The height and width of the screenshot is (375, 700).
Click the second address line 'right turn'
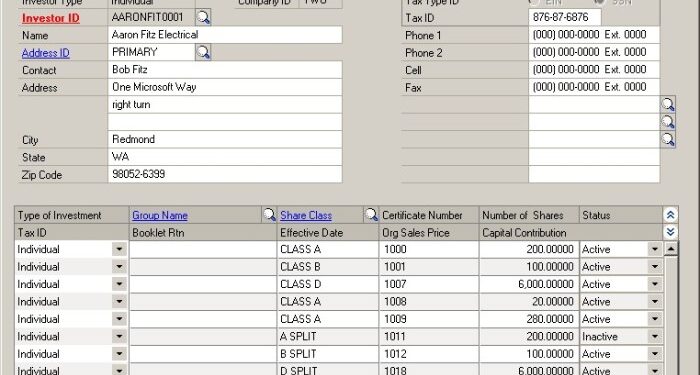[225, 104]
